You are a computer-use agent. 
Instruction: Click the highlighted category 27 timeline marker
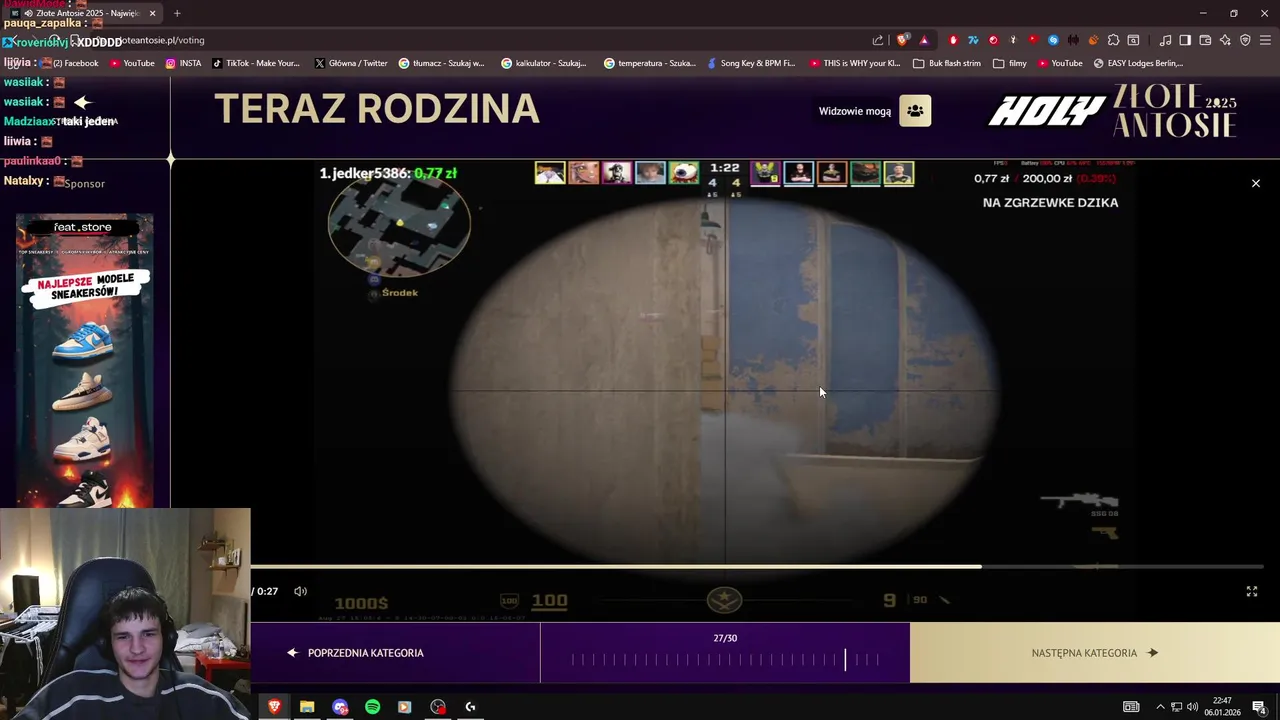click(845, 659)
